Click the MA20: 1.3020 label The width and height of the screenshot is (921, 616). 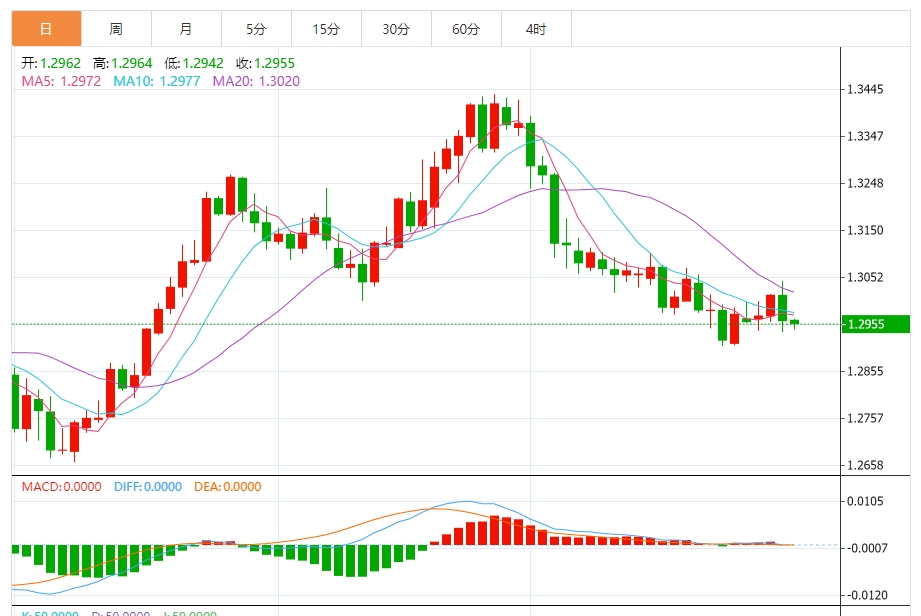tap(256, 81)
